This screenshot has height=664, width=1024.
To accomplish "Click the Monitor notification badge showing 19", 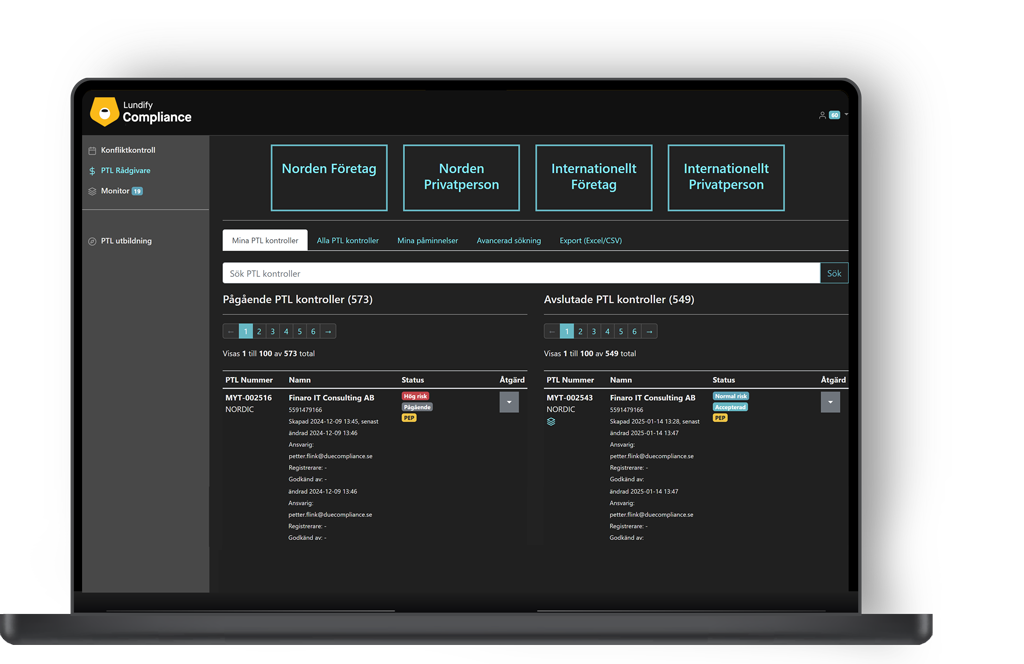I will point(138,191).
